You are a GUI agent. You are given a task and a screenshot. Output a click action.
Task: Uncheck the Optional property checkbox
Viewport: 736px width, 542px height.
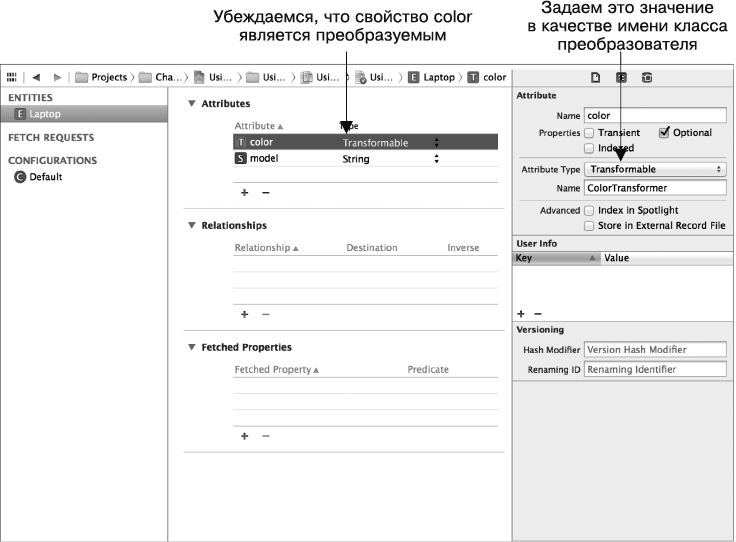tap(663, 132)
